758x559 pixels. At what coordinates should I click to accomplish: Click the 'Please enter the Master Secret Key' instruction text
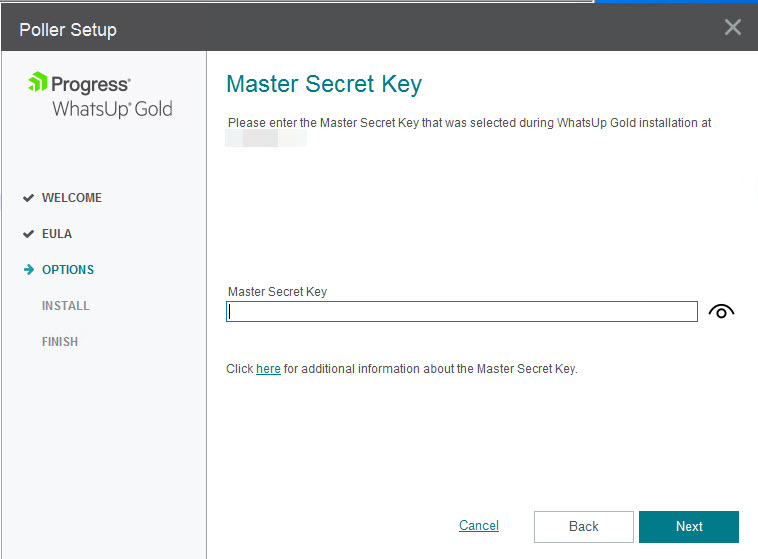pyautogui.click(x=469, y=123)
